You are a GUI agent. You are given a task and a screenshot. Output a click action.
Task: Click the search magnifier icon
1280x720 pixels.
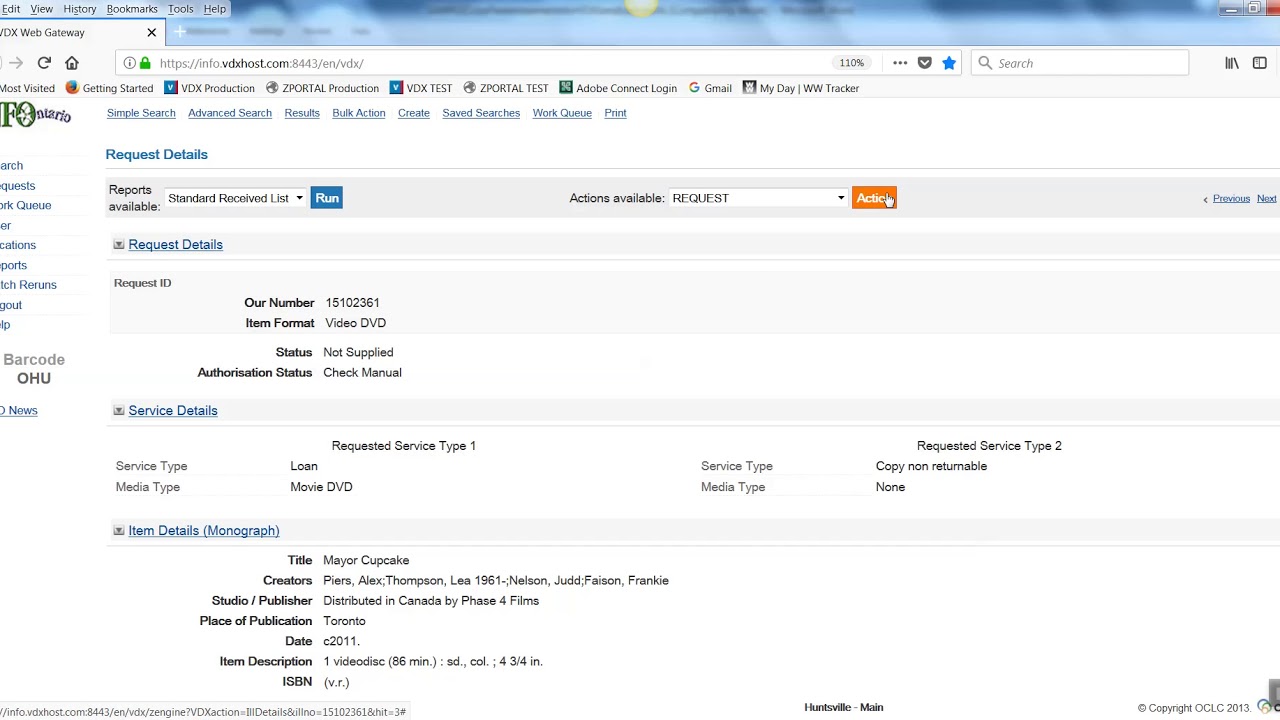[x=985, y=63]
